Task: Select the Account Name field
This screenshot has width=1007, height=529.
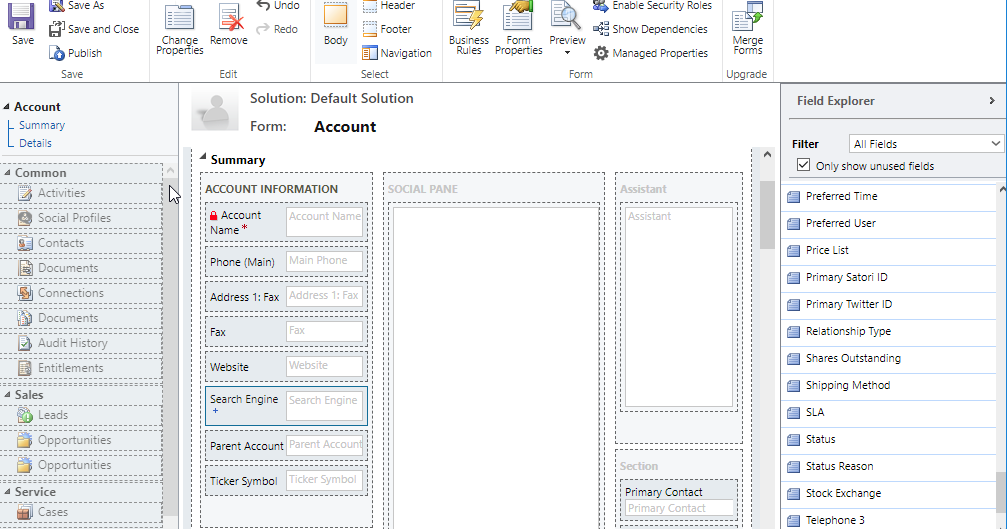Action: 286,222
